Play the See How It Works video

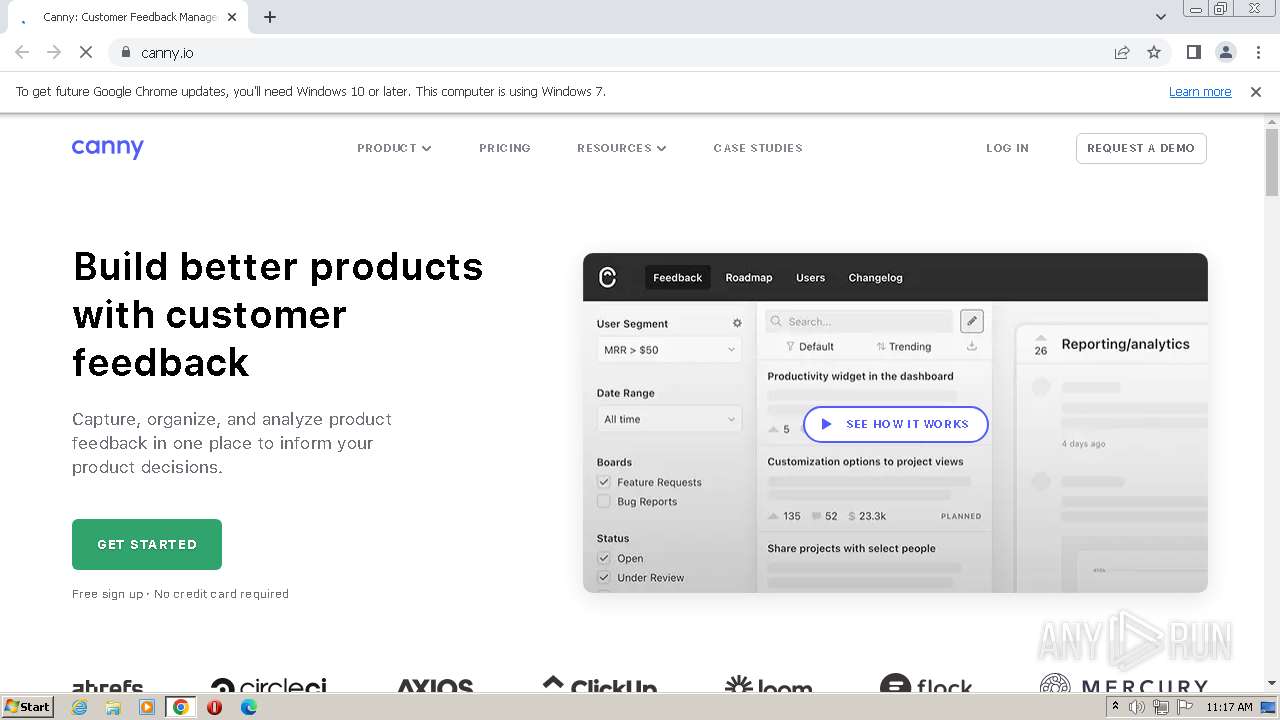click(x=895, y=424)
